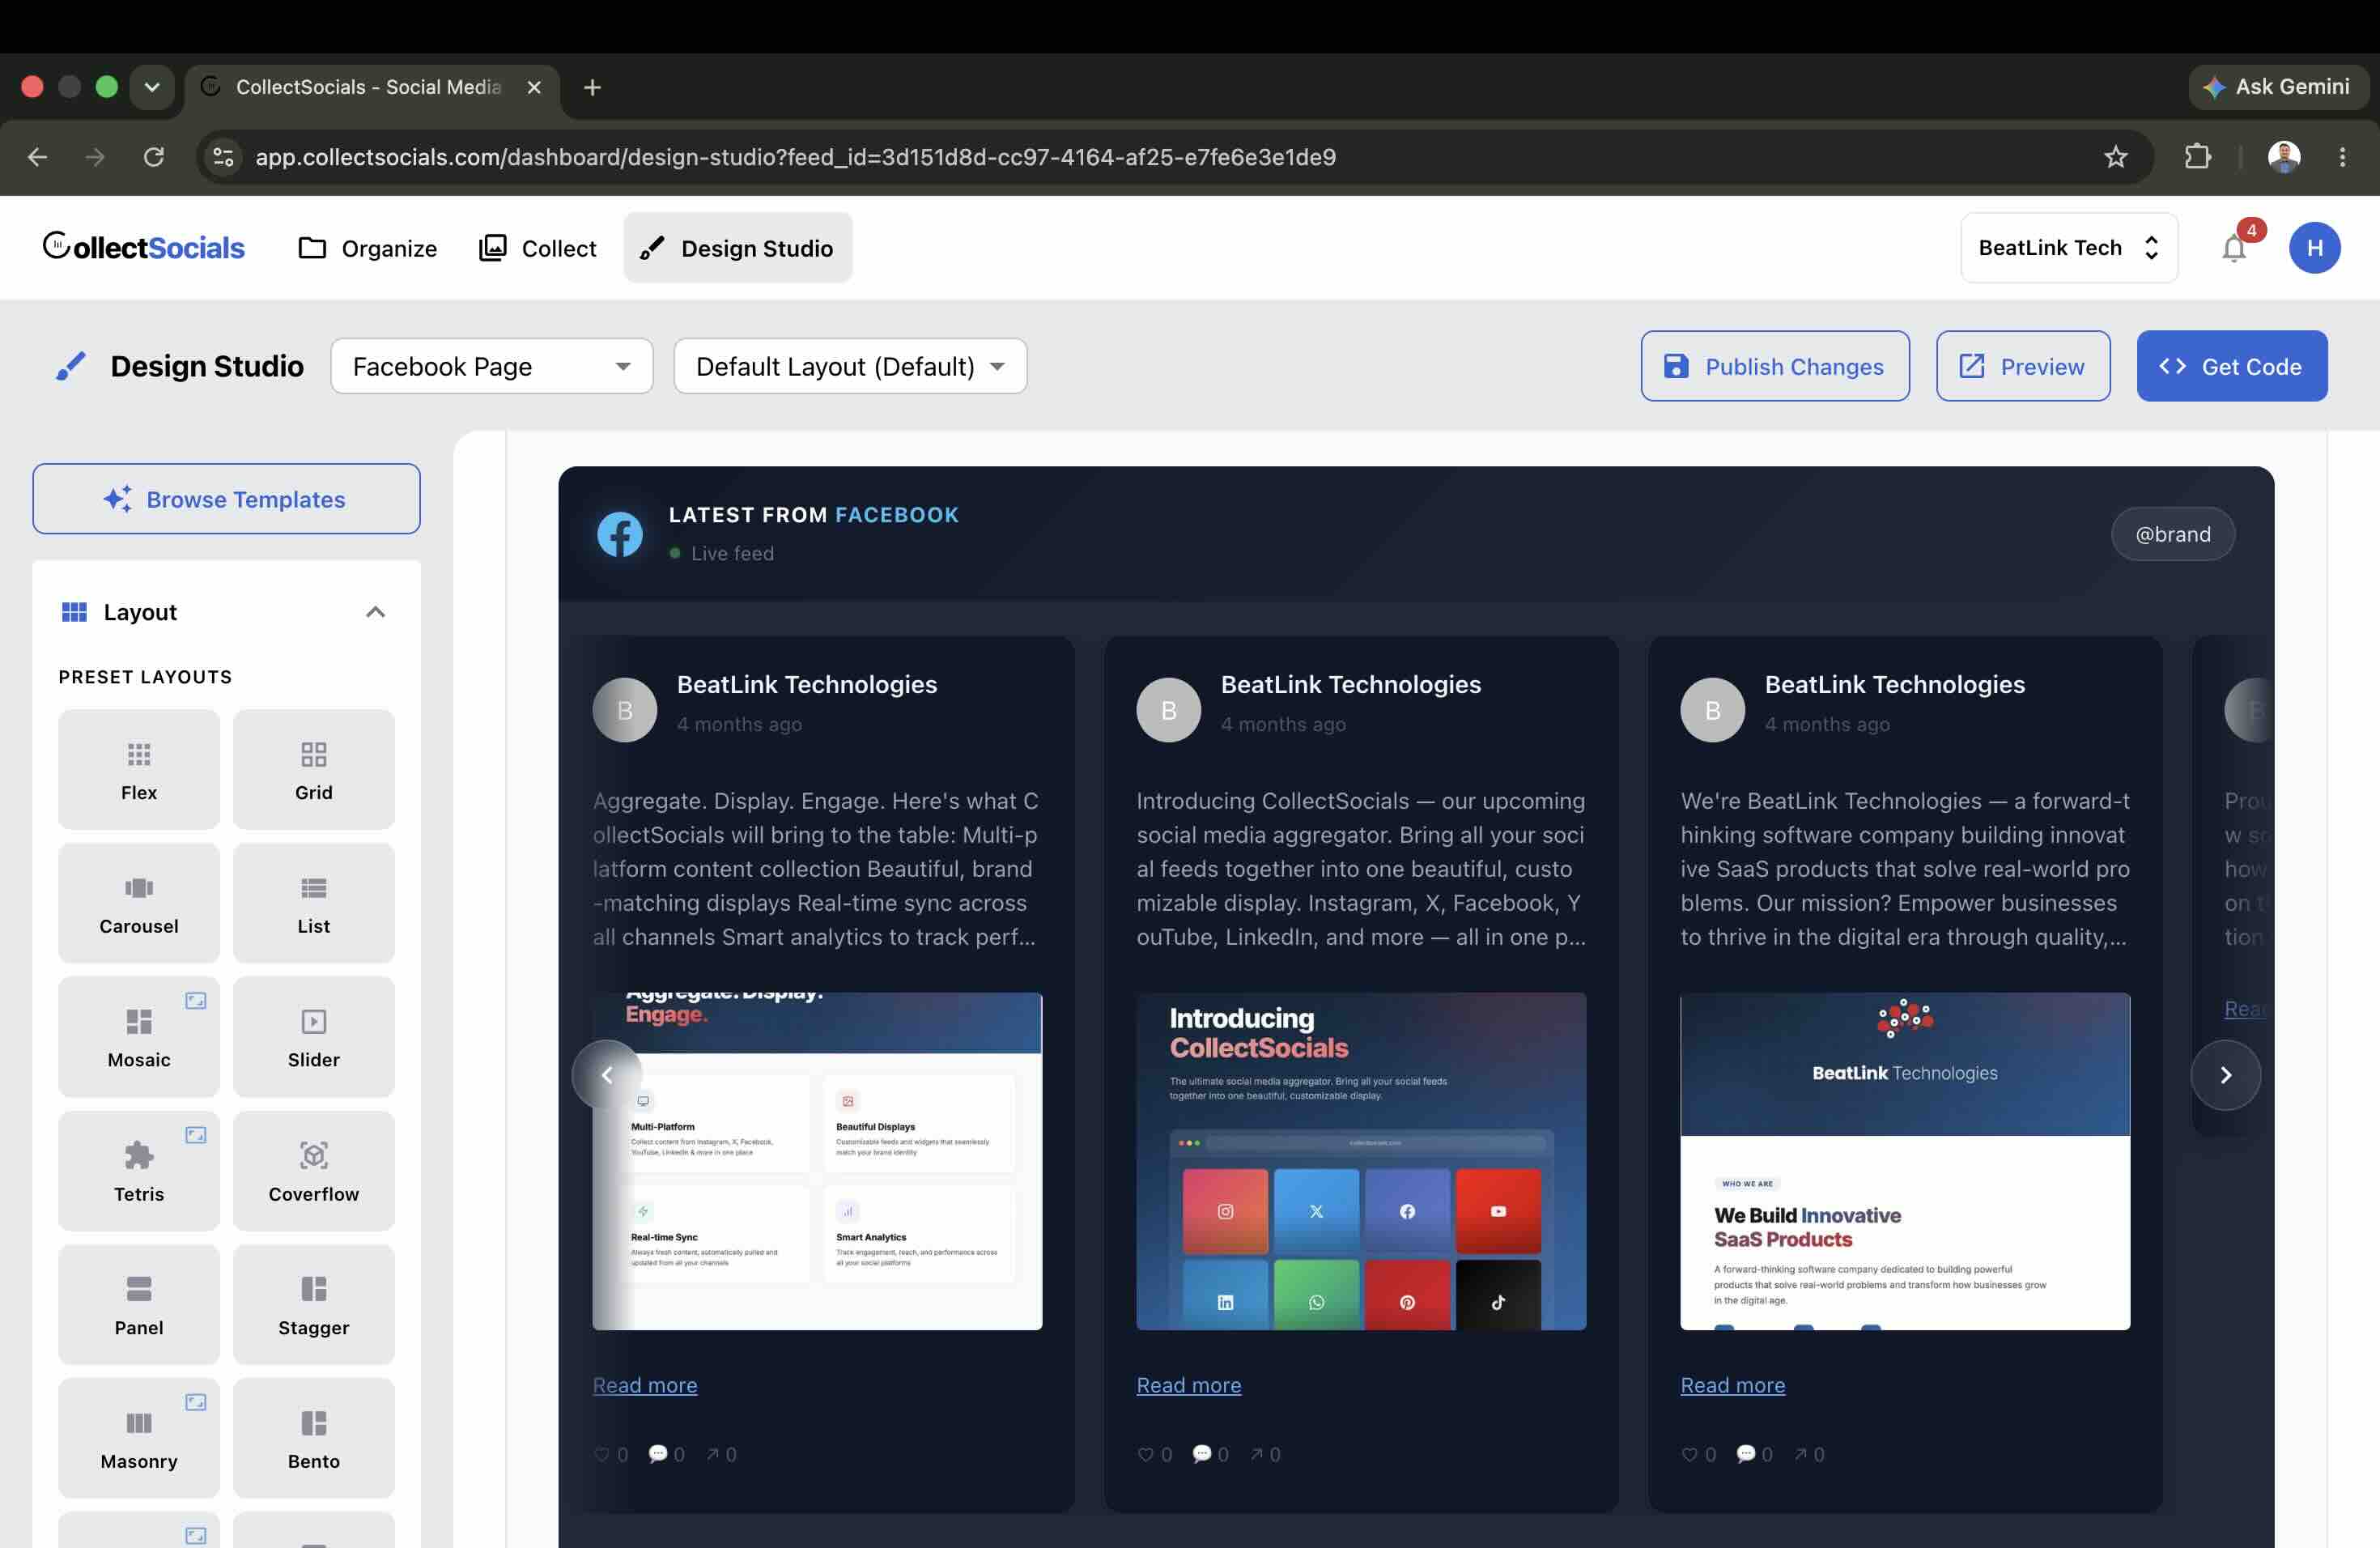Open the BeatLink Technologies post image
The height and width of the screenshot is (1548, 2380).
tap(1905, 1161)
